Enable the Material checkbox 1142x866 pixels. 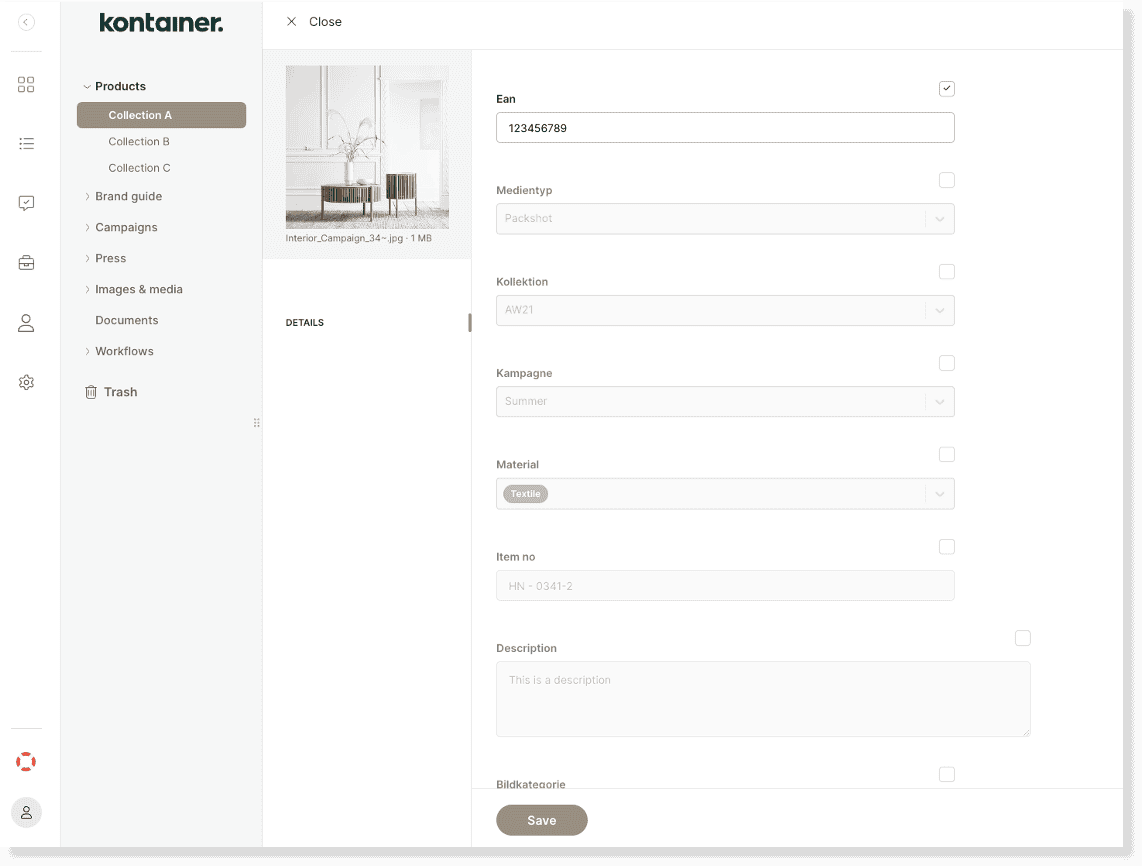[x=946, y=454]
